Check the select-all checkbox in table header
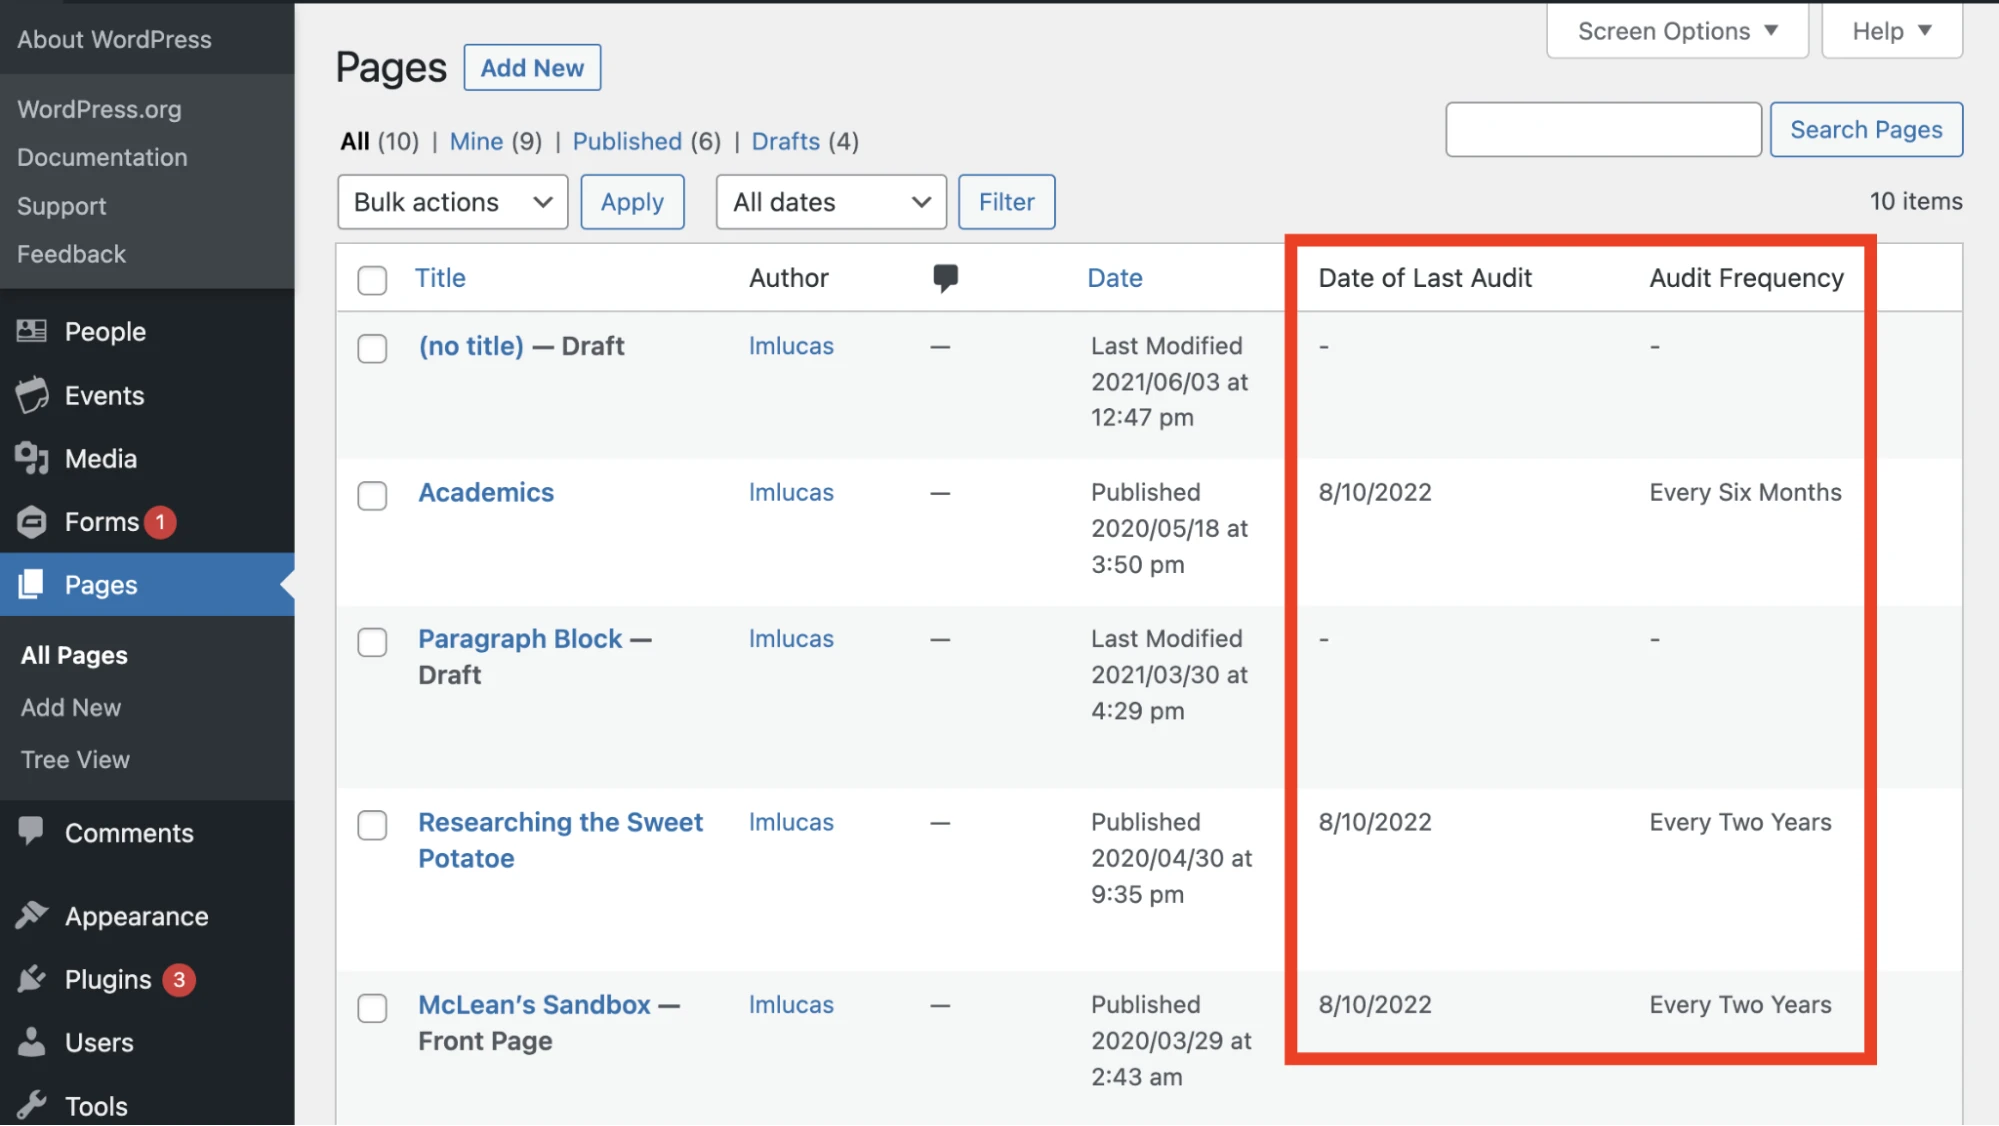The width and height of the screenshot is (1999, 1126). click(x=371, y=281)
